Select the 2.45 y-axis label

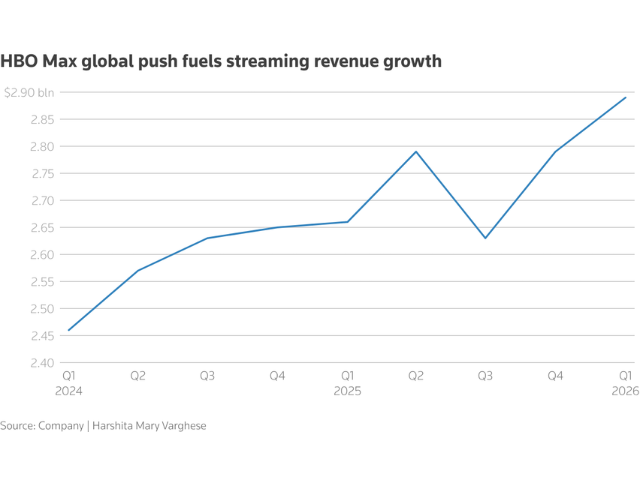click(42, 336)
